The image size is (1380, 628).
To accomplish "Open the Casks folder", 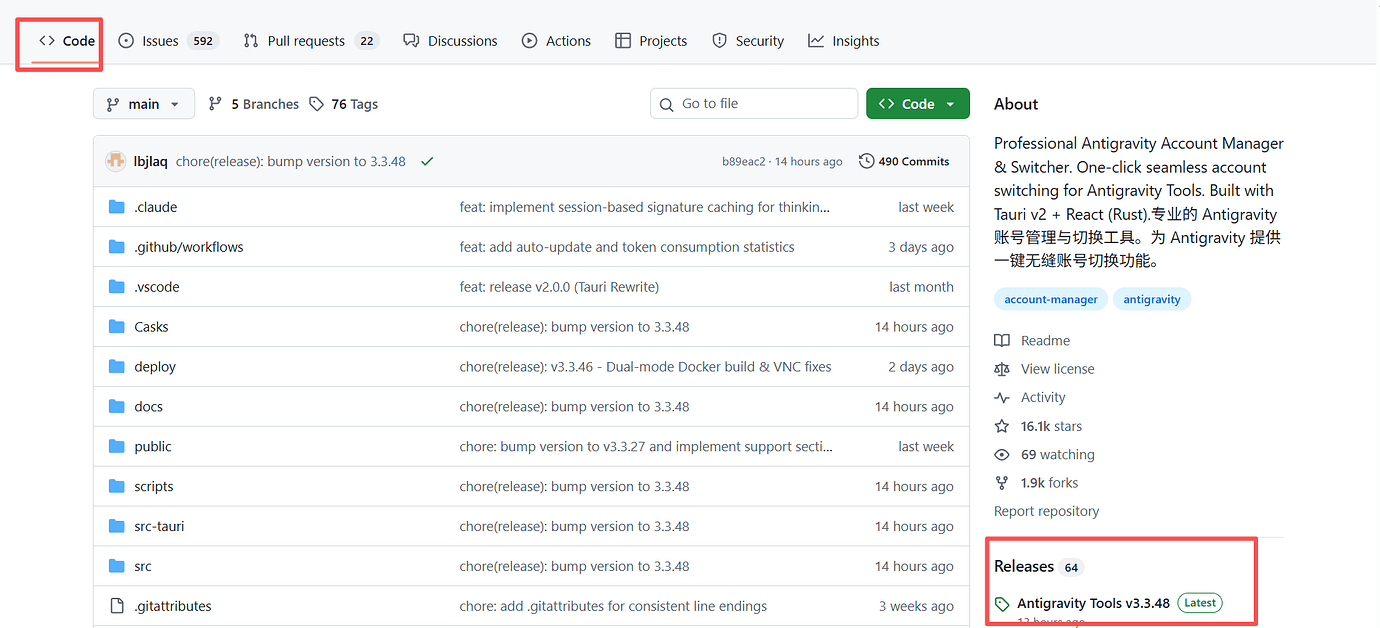I will tap(151, 327).
